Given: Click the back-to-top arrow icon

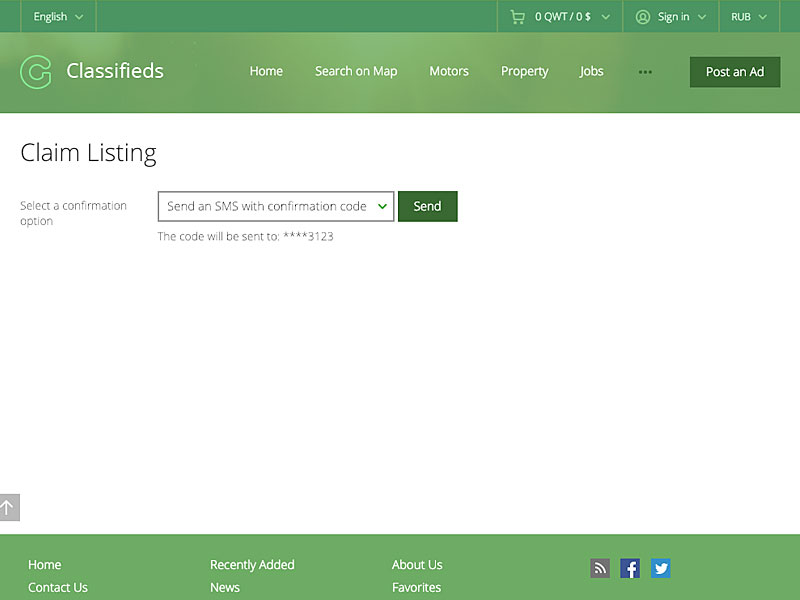Looking at the screenshot, I should (9, 507).
